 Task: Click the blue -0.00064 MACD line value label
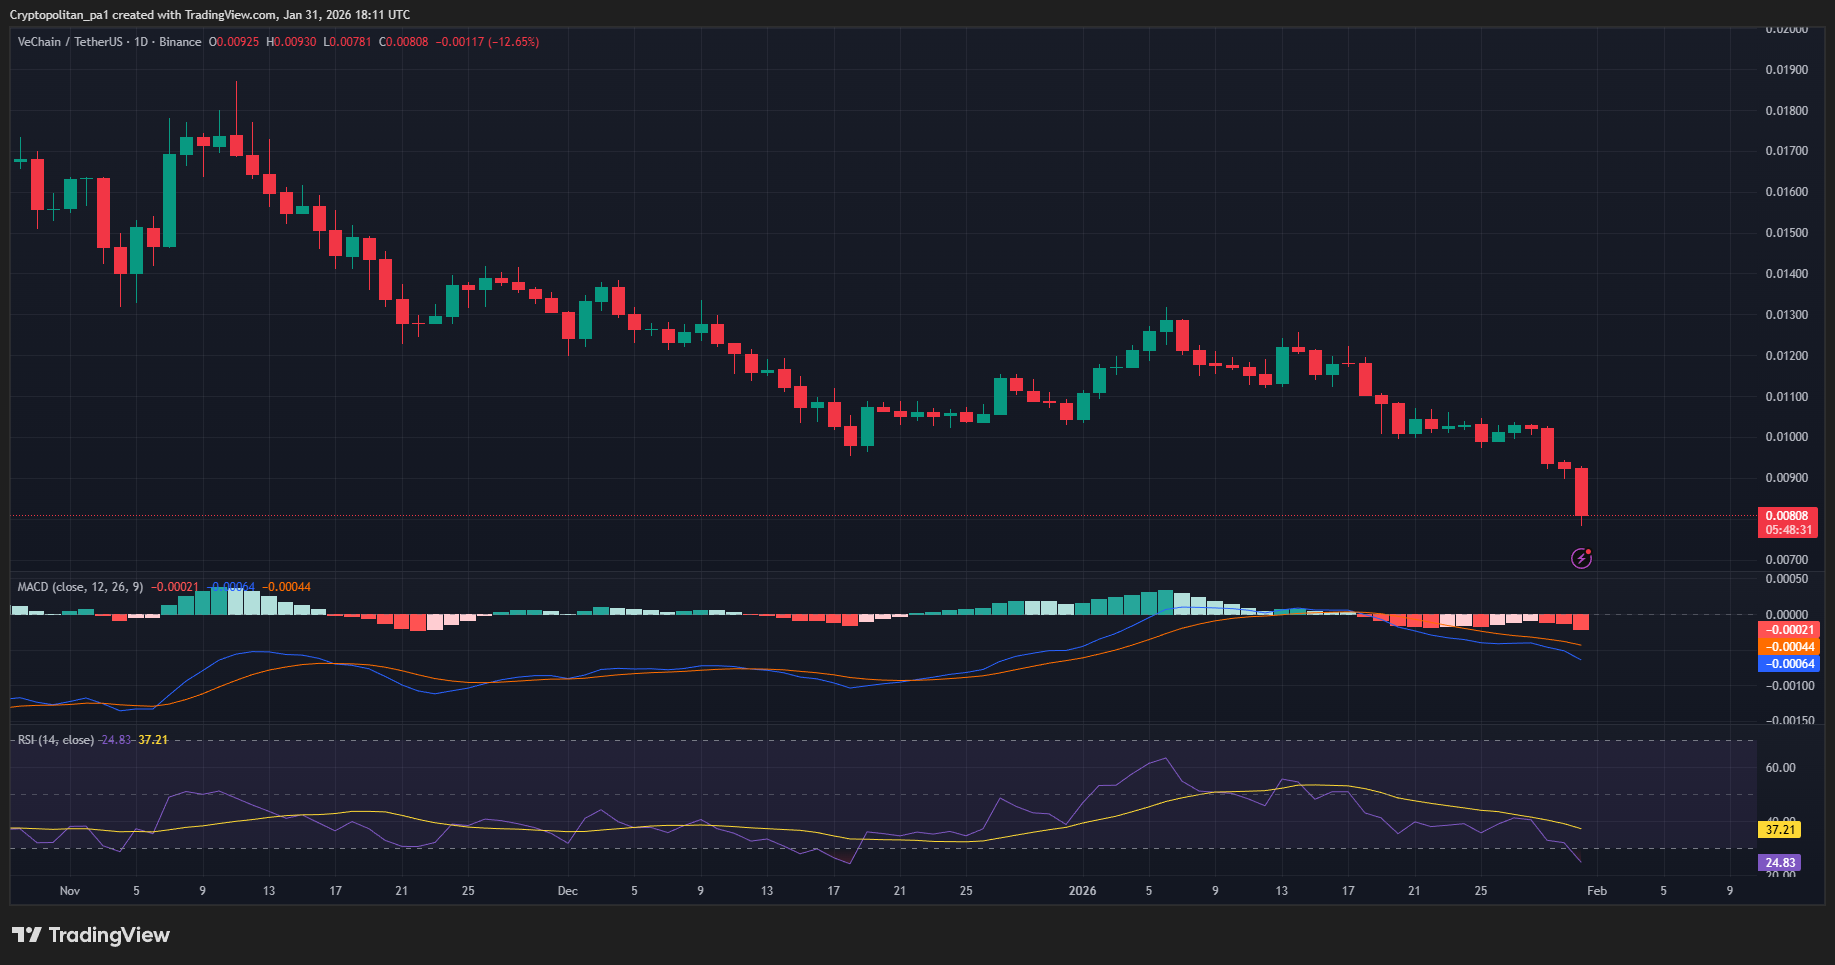[1789, 663]
